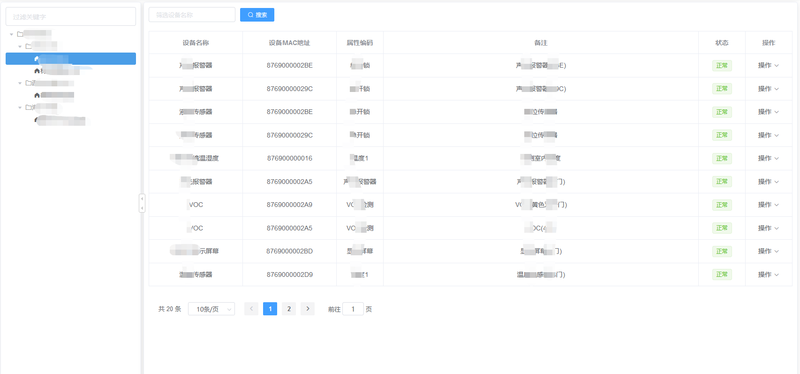Click the panel splitter collapse handle
800x374 pixels.
(x=142, y=203)
